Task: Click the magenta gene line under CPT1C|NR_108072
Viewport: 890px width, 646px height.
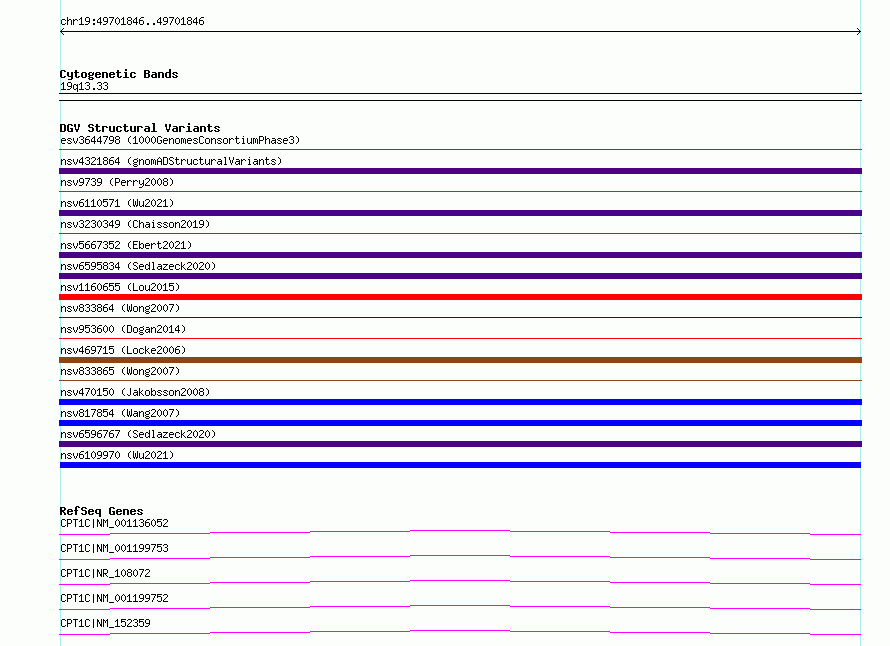Action: pos(460,582)
